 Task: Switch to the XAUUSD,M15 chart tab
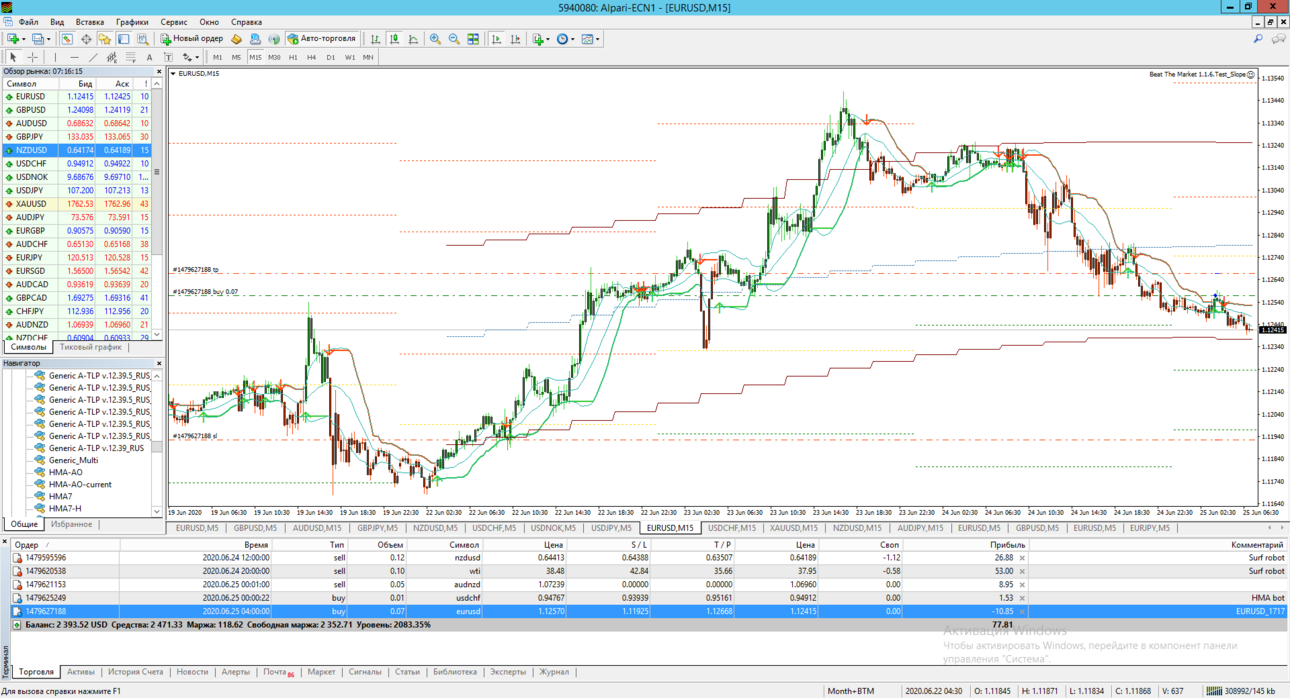(x=794, y=528)
